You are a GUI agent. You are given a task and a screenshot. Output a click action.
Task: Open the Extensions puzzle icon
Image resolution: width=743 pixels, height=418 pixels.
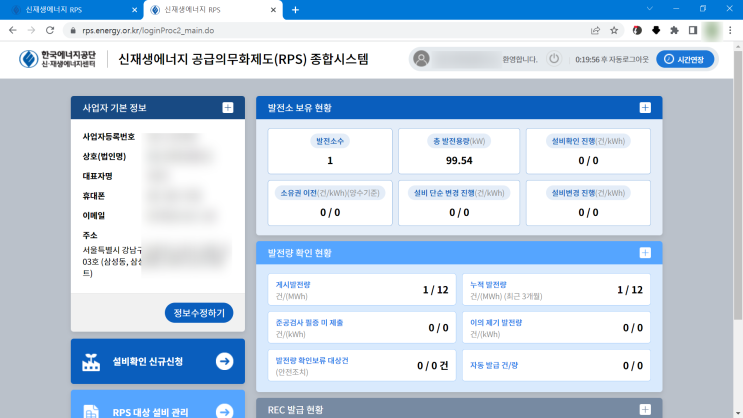[x=674, y=30]
